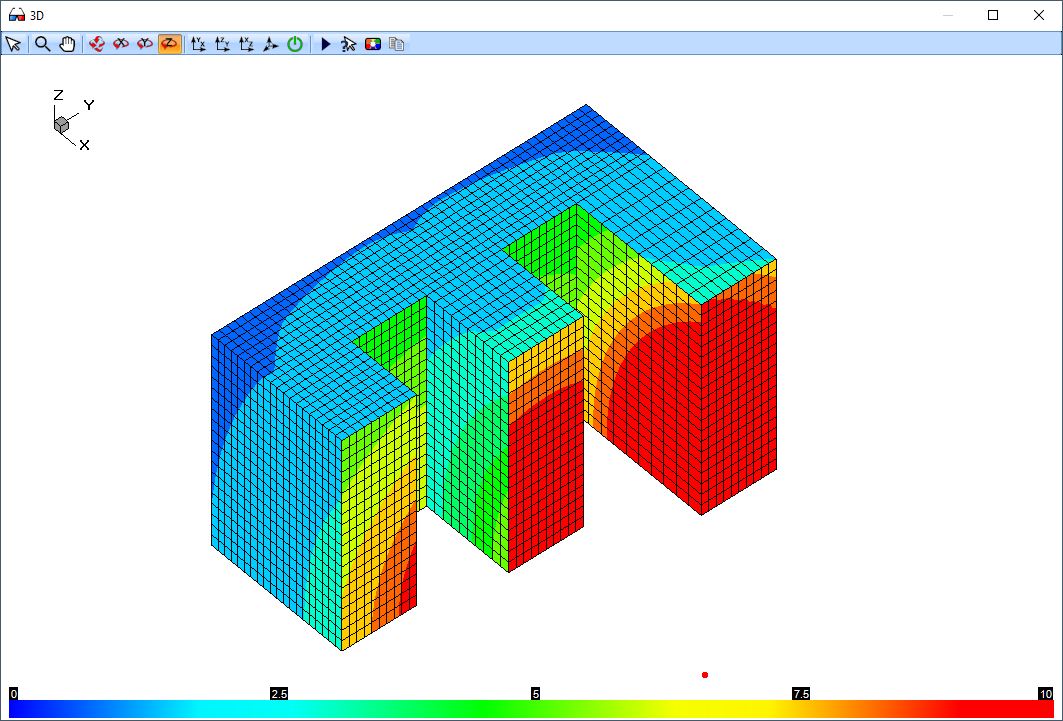Open the color palette settings
Image resolution: width=1063 pixels, height=721 pixels.
[373, 44]
